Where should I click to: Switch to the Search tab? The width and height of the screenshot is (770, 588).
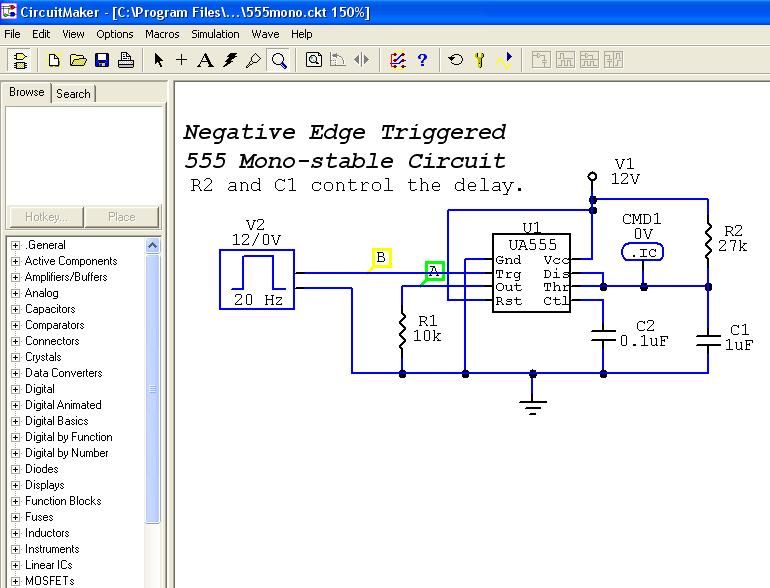tap(73, 94)
